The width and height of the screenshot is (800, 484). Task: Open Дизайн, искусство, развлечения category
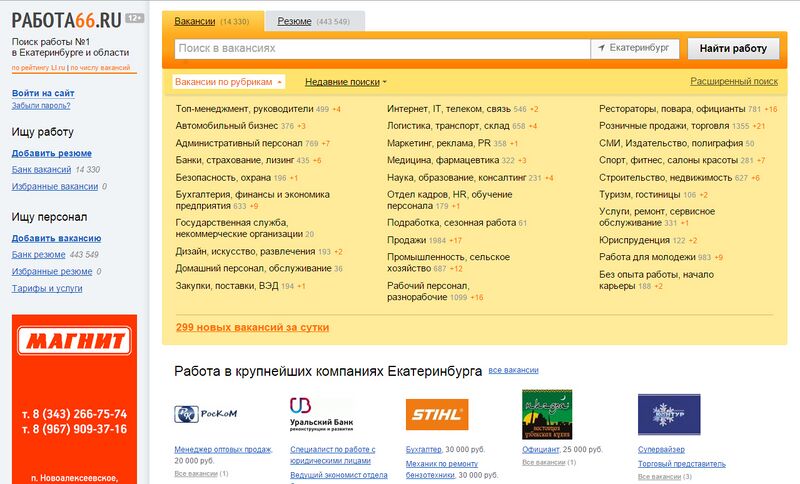tap(245, 251)
